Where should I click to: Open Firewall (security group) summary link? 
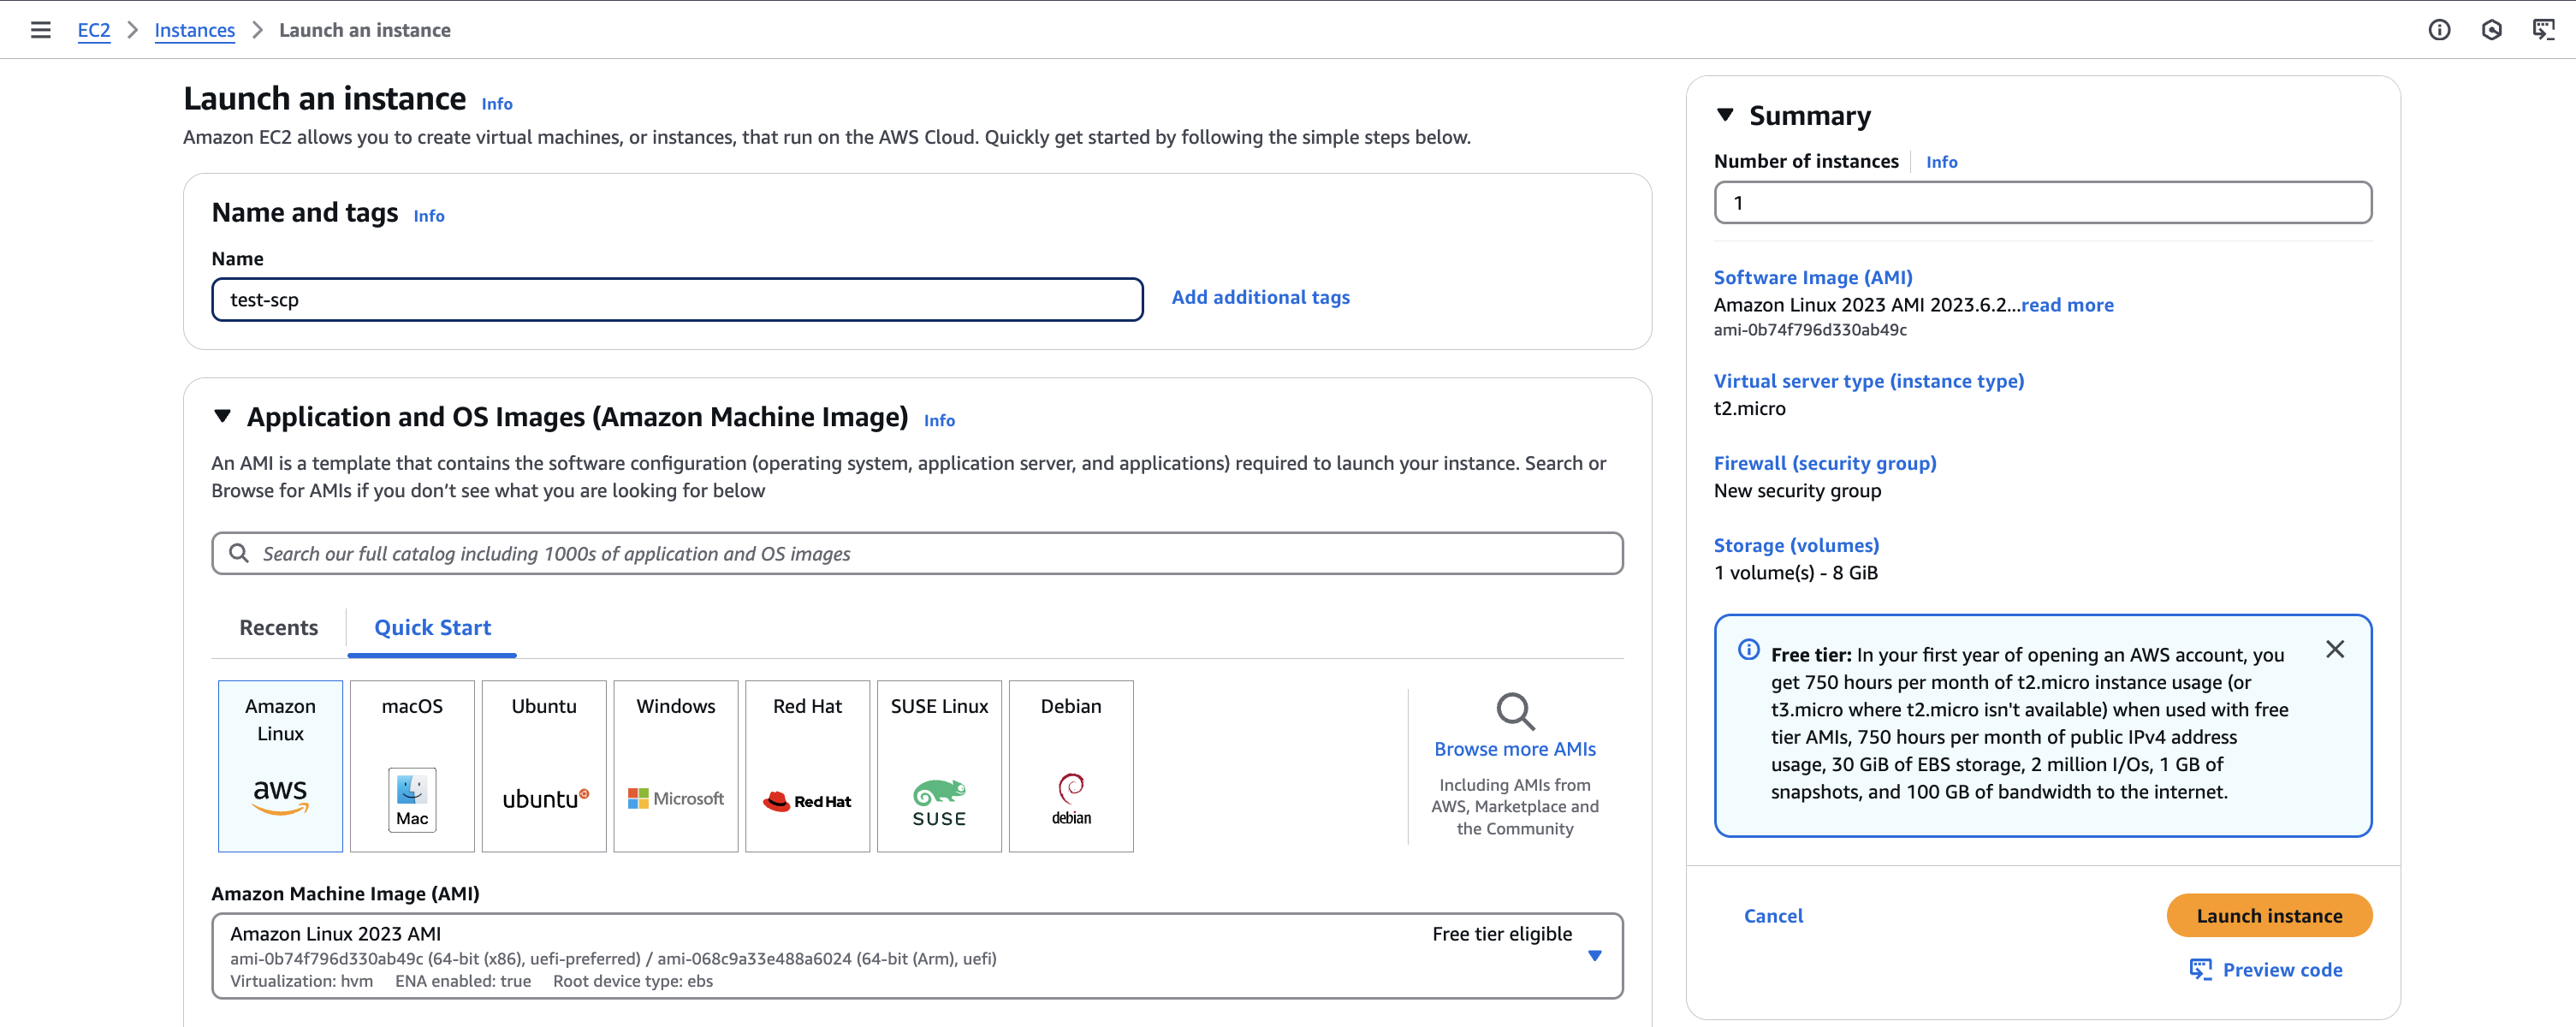tap(1825, 464)
